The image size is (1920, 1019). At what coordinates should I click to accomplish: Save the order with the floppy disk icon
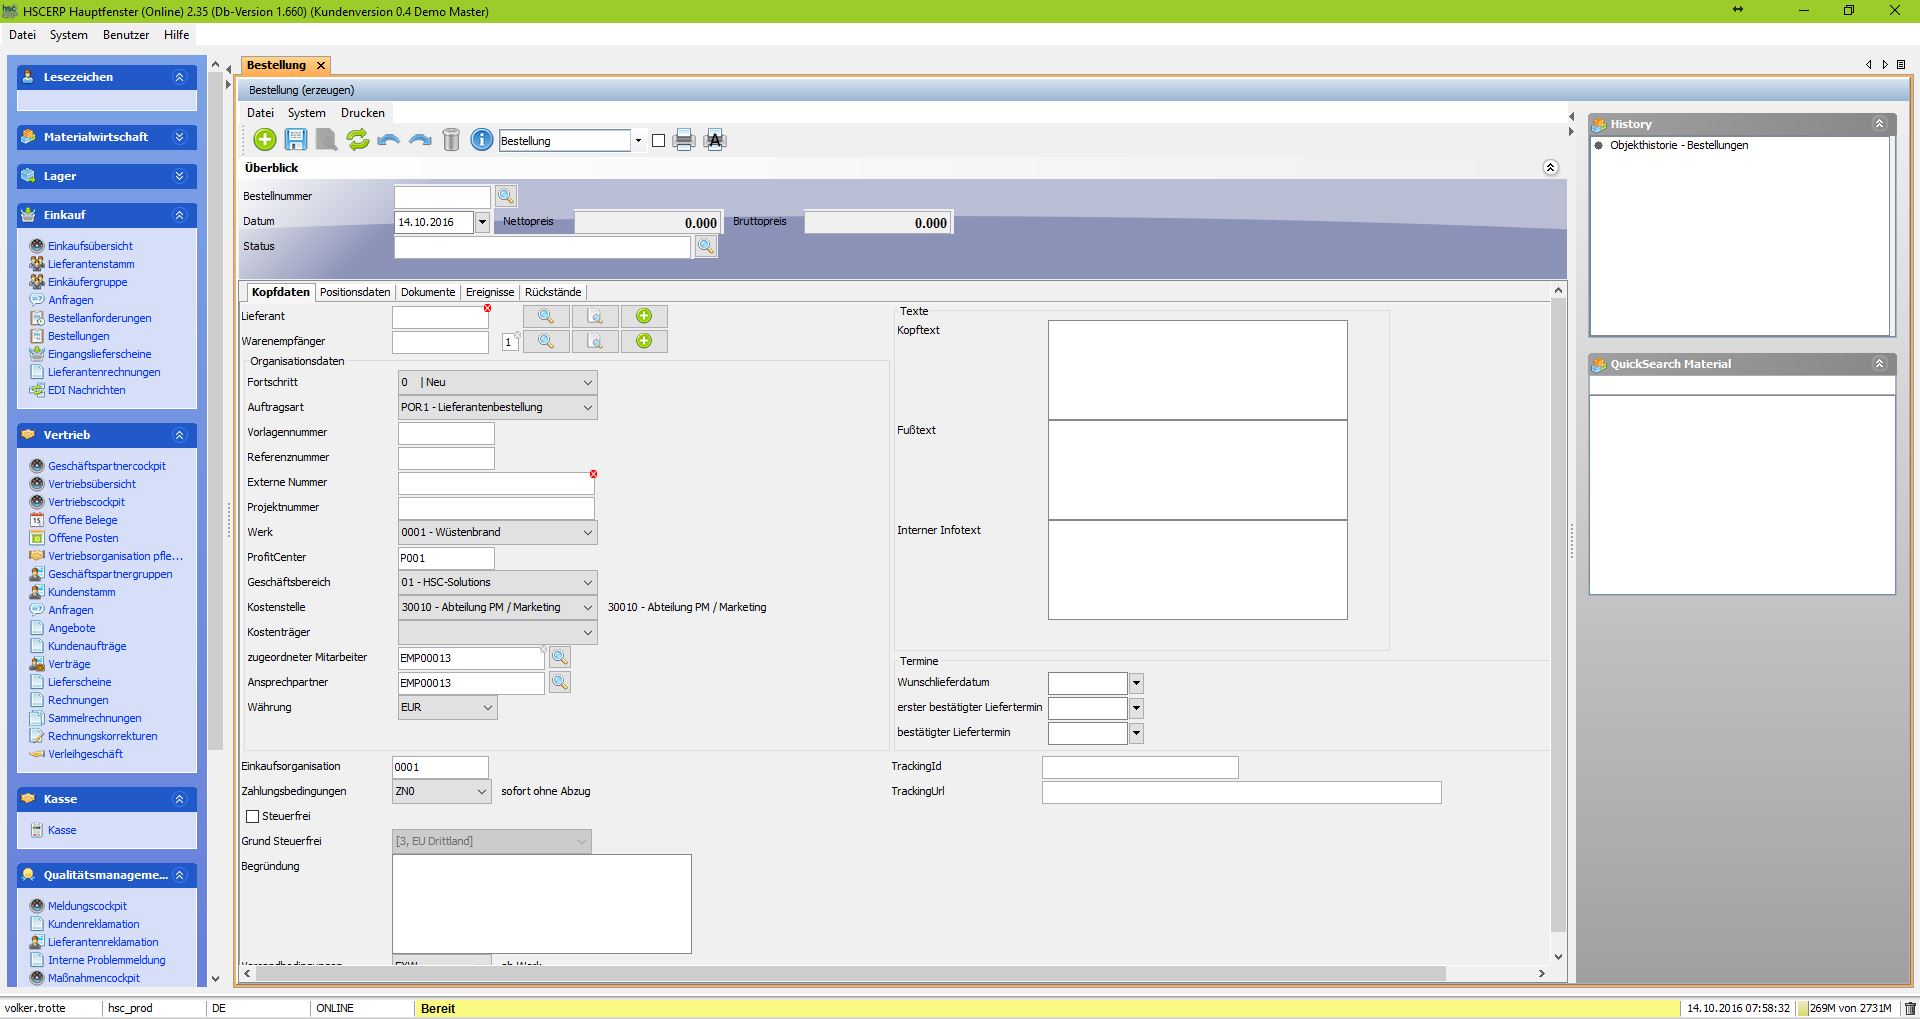pos(296,140)
